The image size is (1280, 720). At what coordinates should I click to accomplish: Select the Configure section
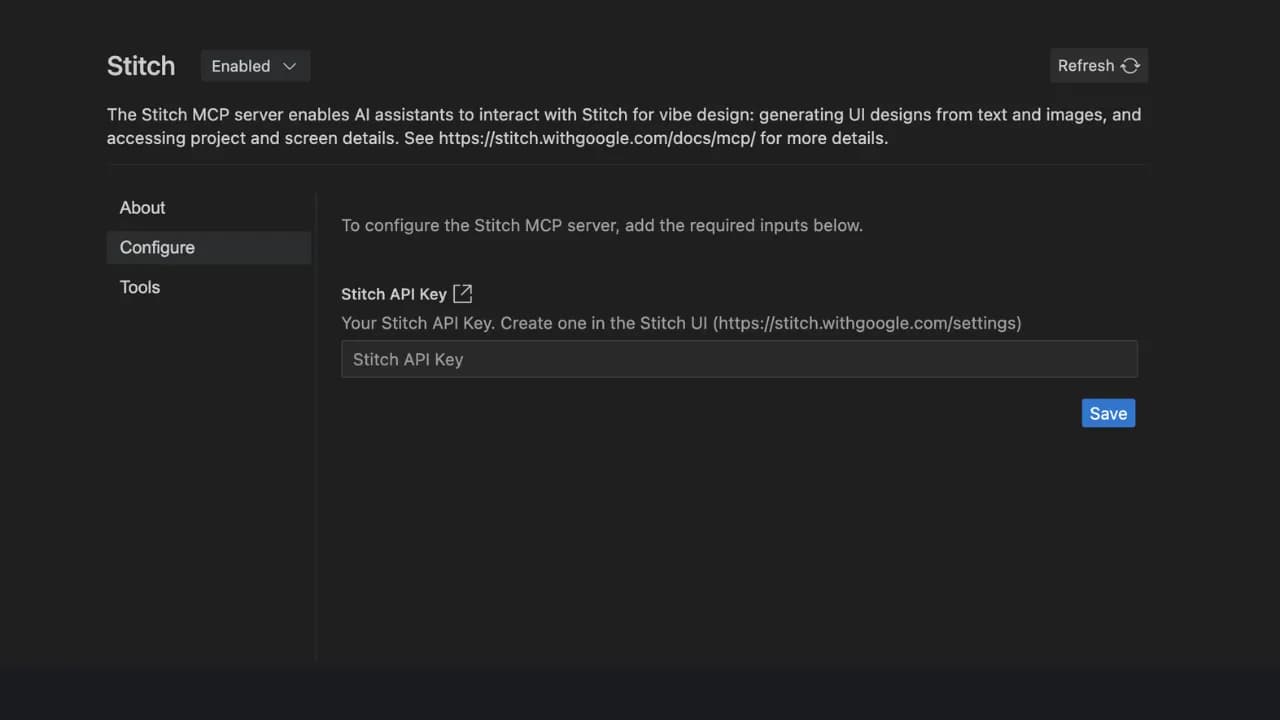click(157, 247)
